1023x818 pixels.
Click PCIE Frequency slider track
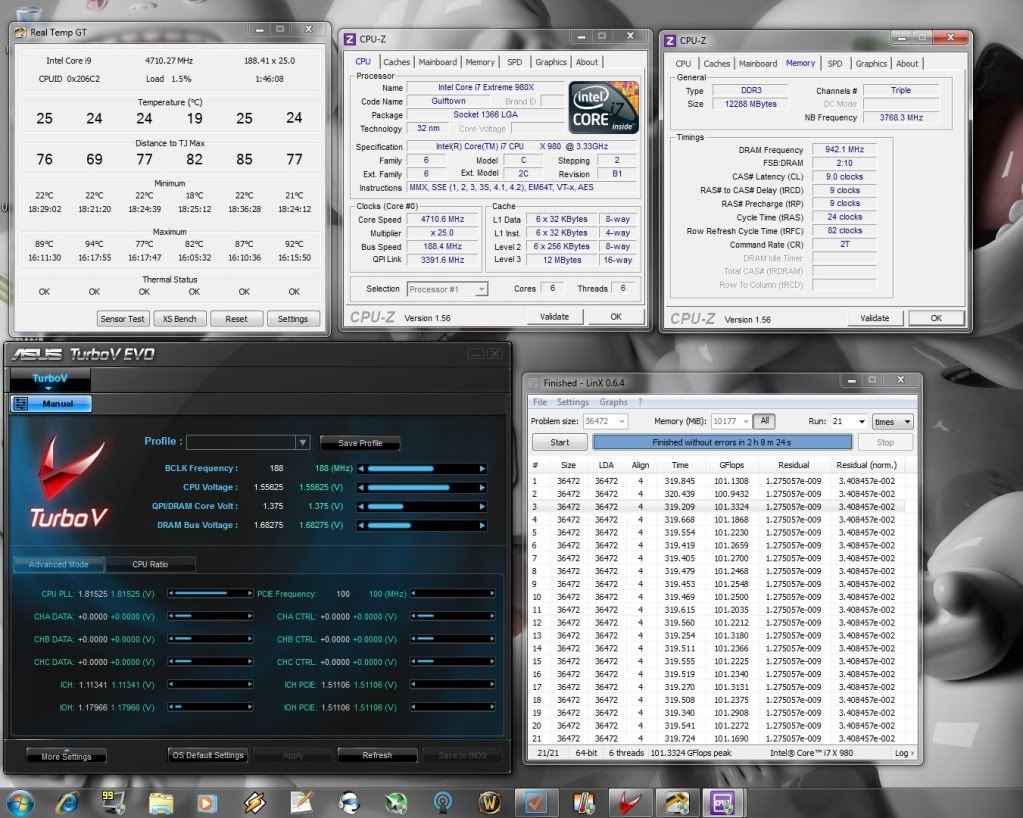(x=453, y=594)
